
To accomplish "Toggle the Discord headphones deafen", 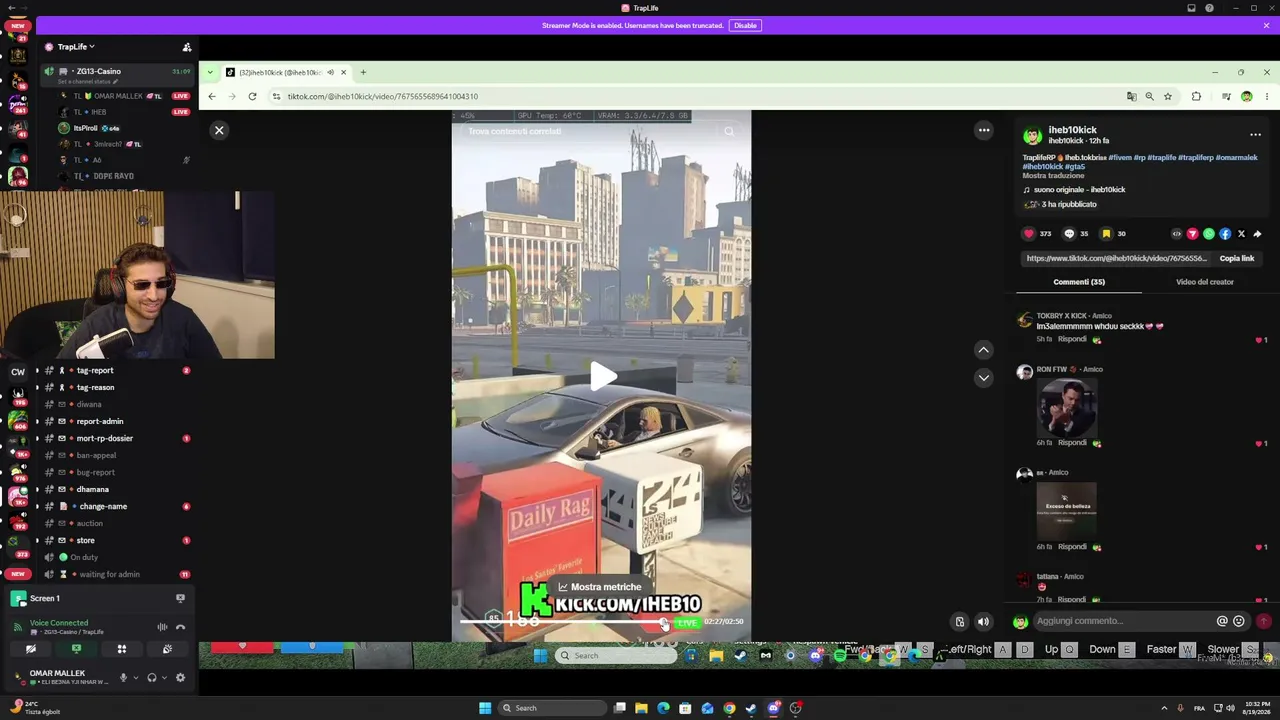I will coord(152,677).
